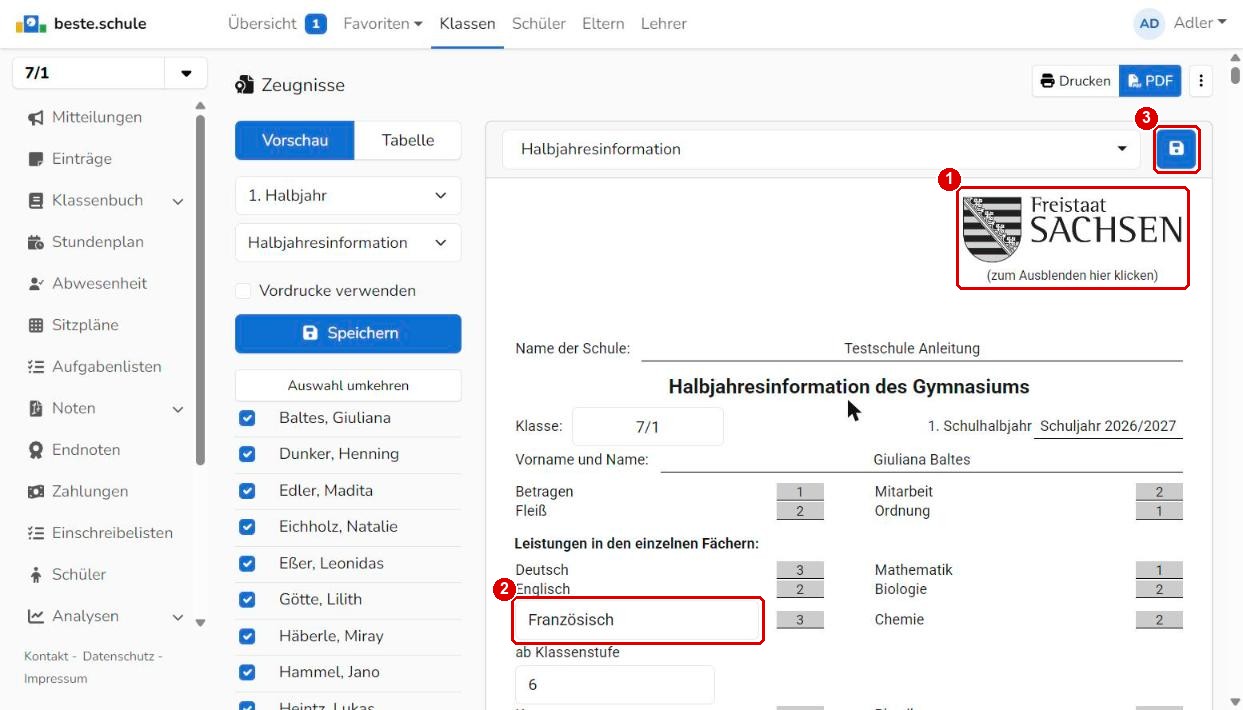1243x710 pixels.
Task: Toggle checkbox for Edler, Madita
Action: [247, 491]
